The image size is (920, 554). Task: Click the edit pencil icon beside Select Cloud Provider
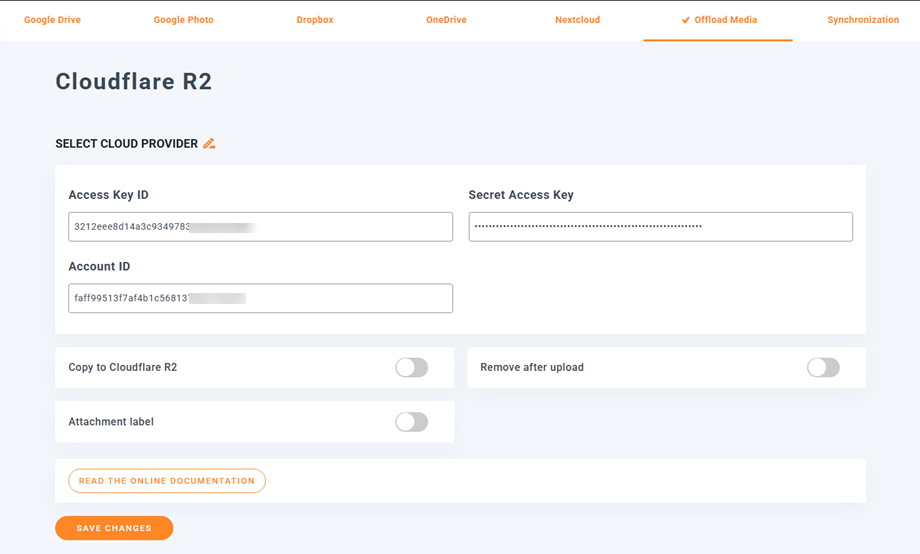pos(209,143)
